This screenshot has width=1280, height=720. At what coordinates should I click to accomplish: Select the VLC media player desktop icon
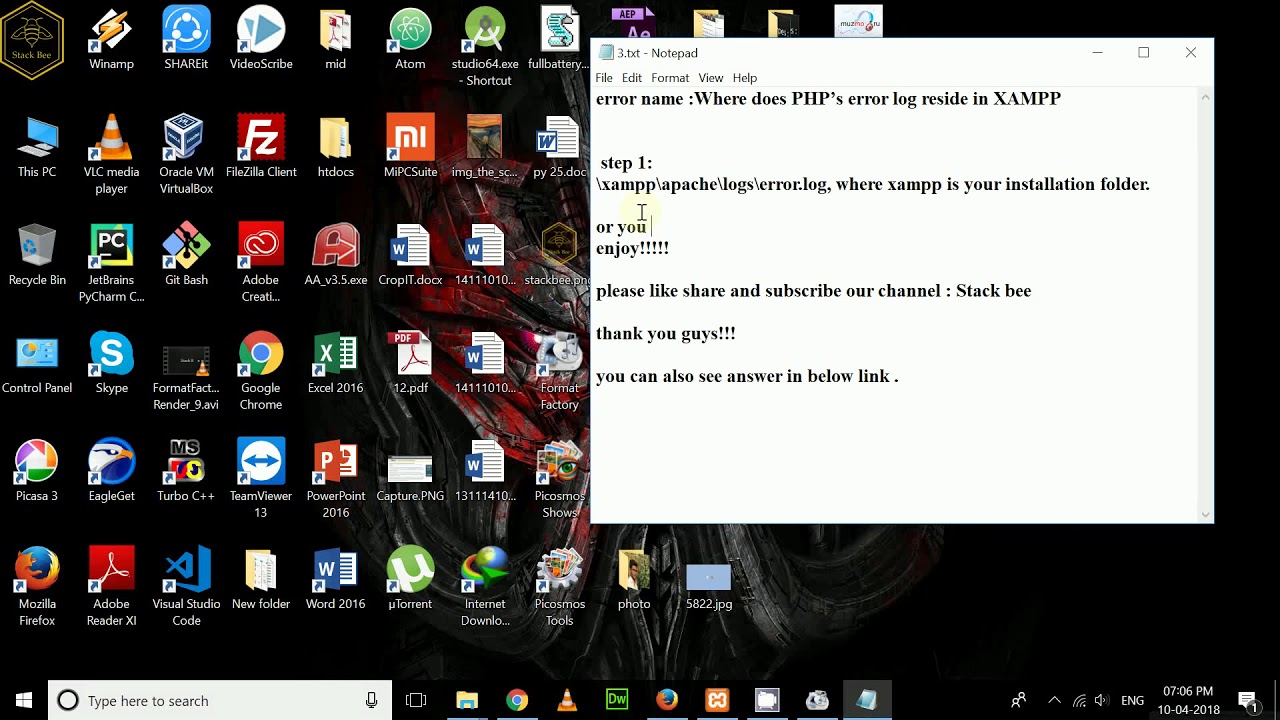[111, 154]
